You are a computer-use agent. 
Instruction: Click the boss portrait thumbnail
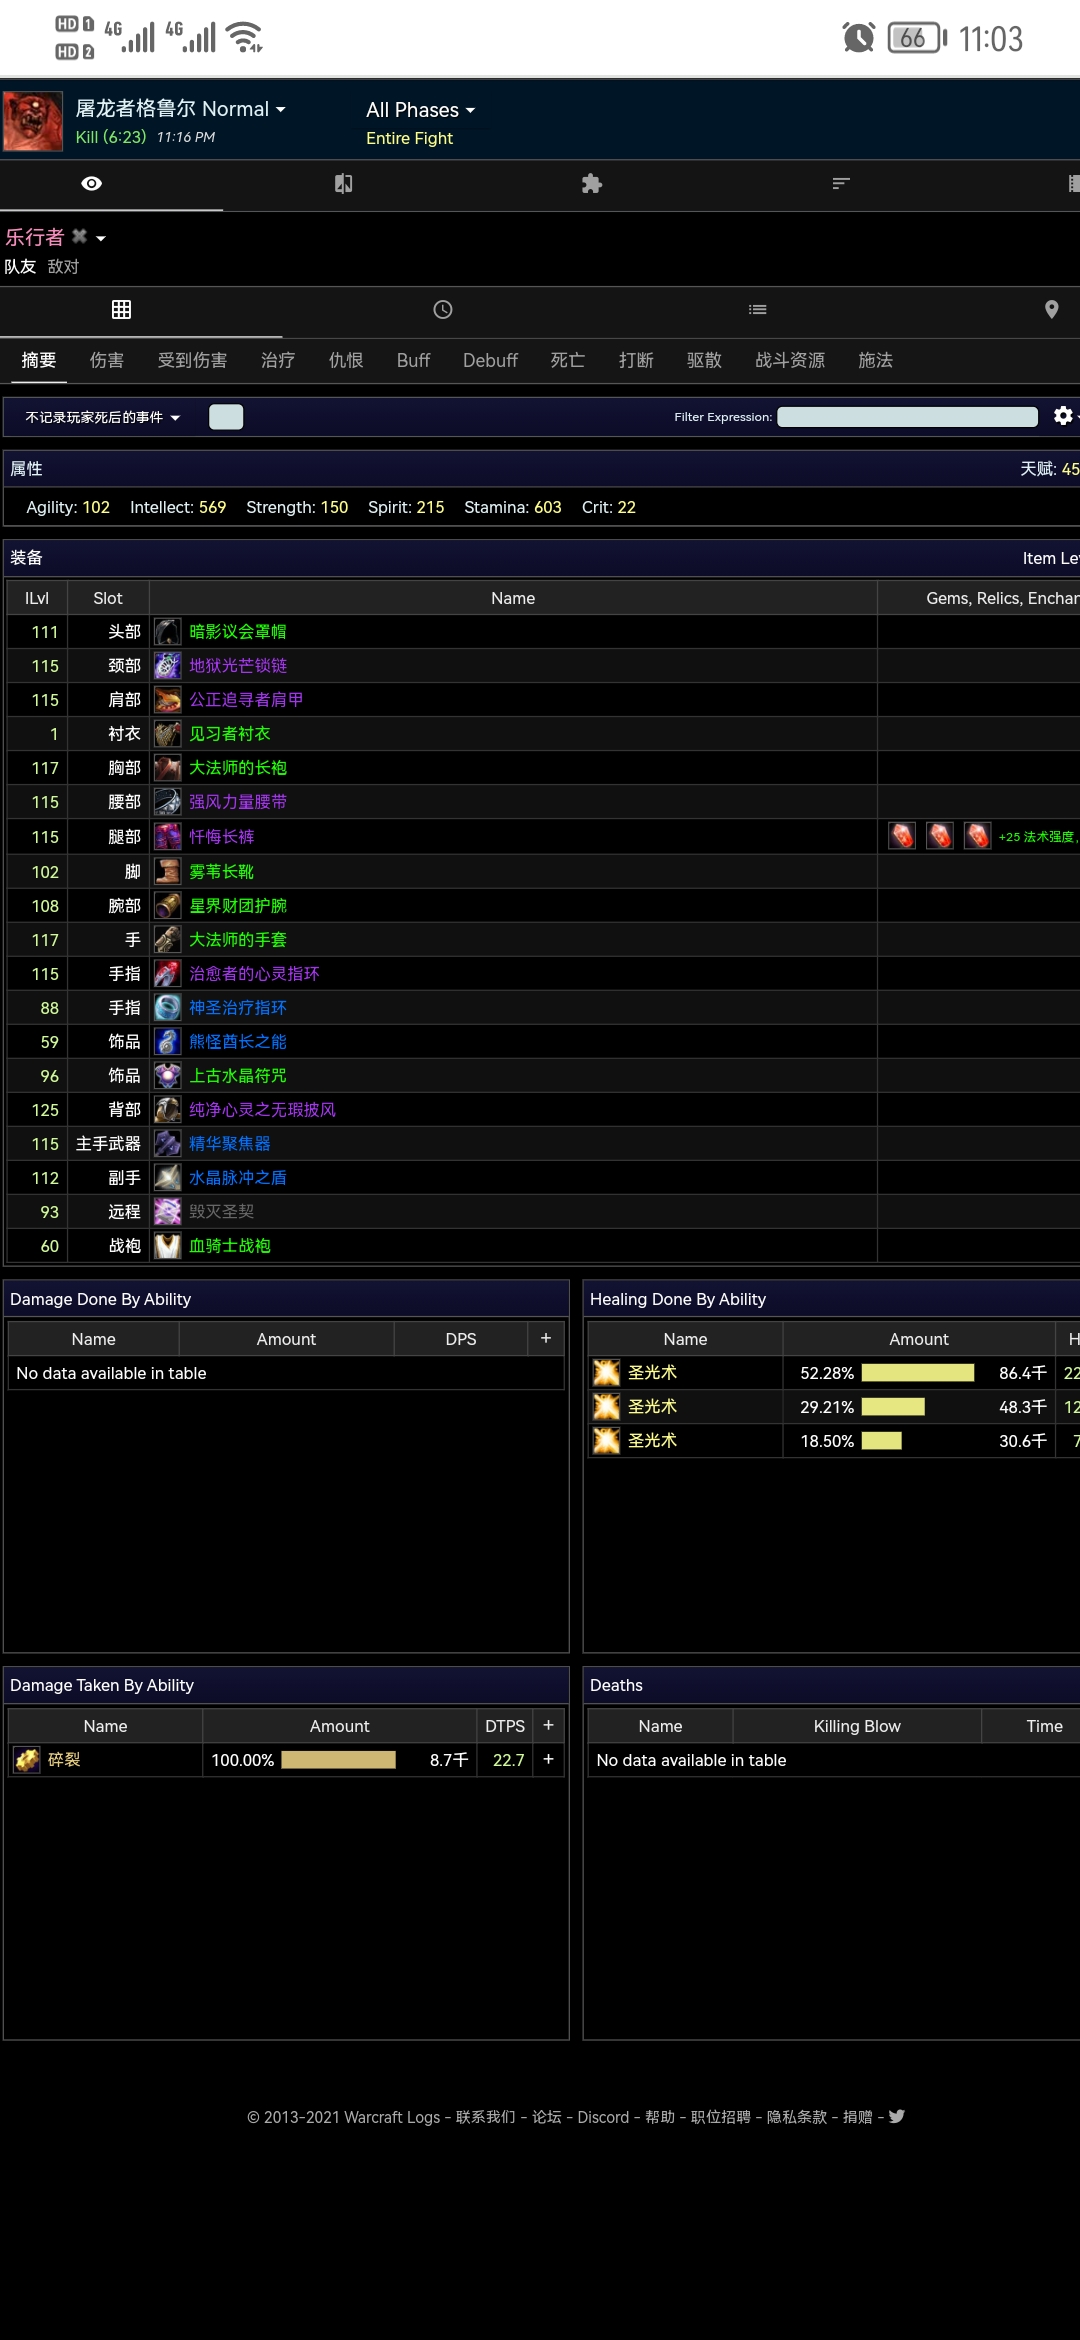point(33,121)
